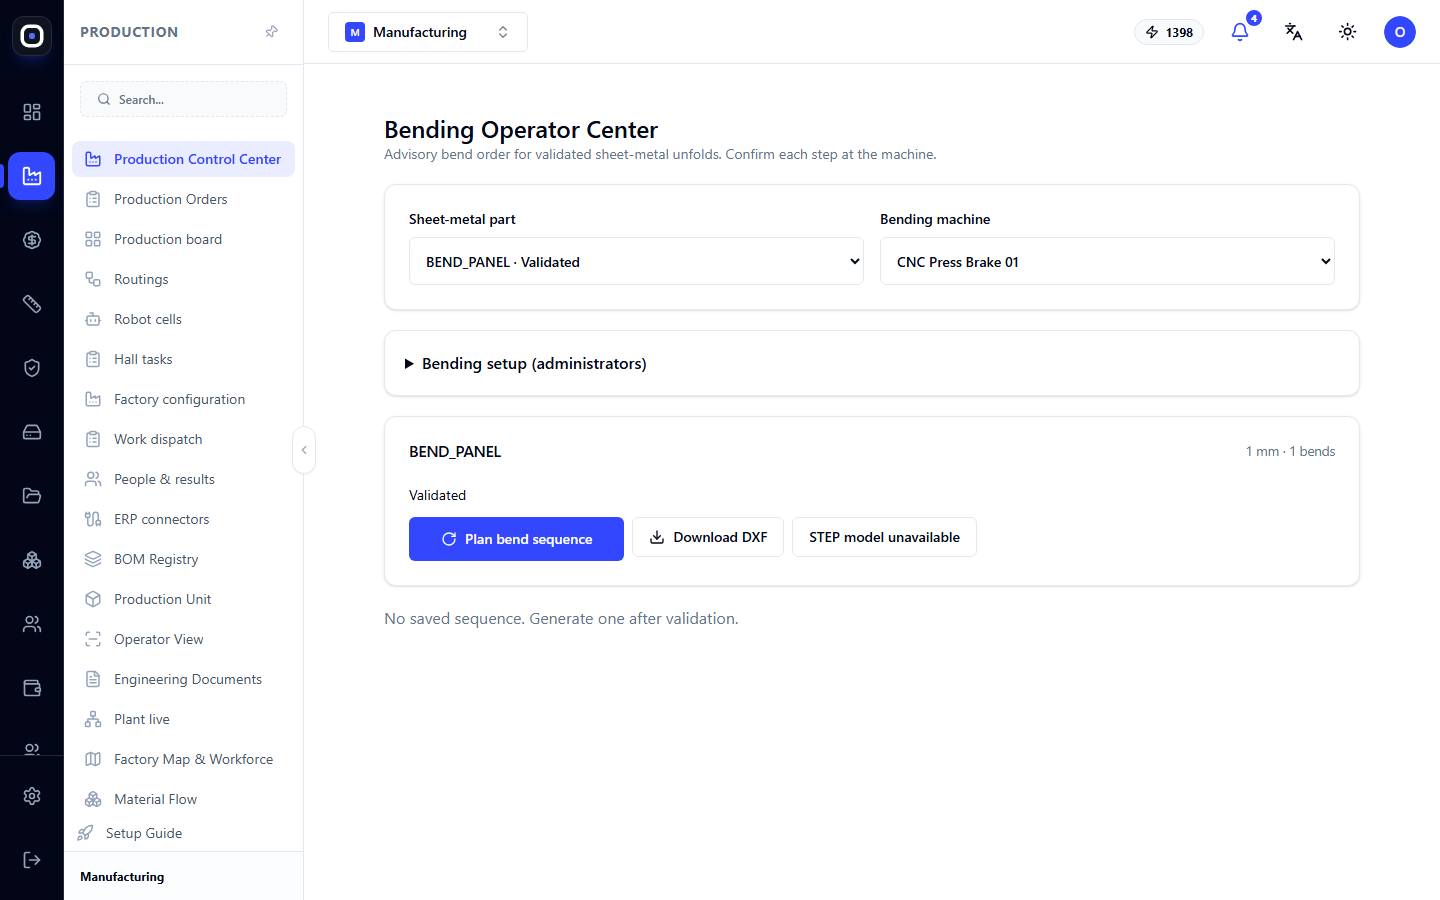Click the sidebar Search field
Image resolution: width=1440 pixels, height=900 pixels.
coord(183,99)
